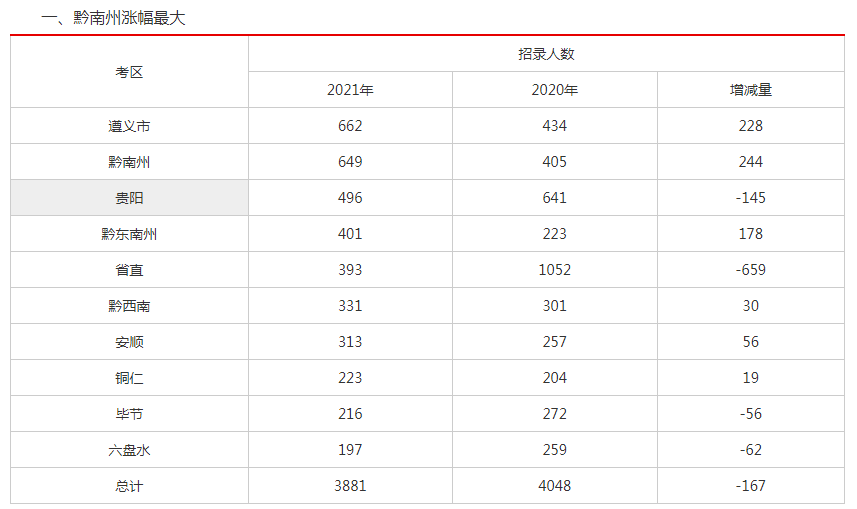Click the 招录人数 header cell
Viewport: 857px width, 509px height.
(x=546, y=54)
